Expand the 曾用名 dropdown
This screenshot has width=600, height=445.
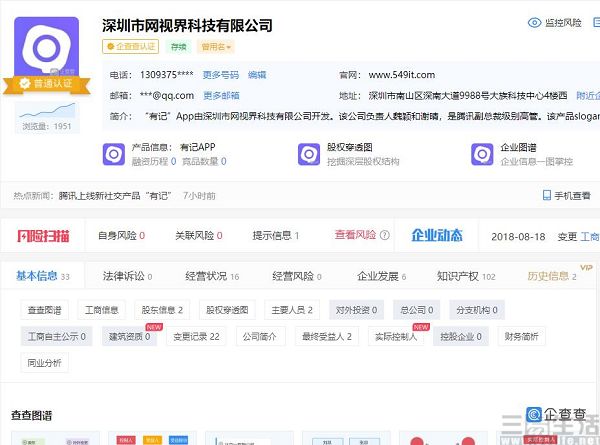click(x=216, y=47)
